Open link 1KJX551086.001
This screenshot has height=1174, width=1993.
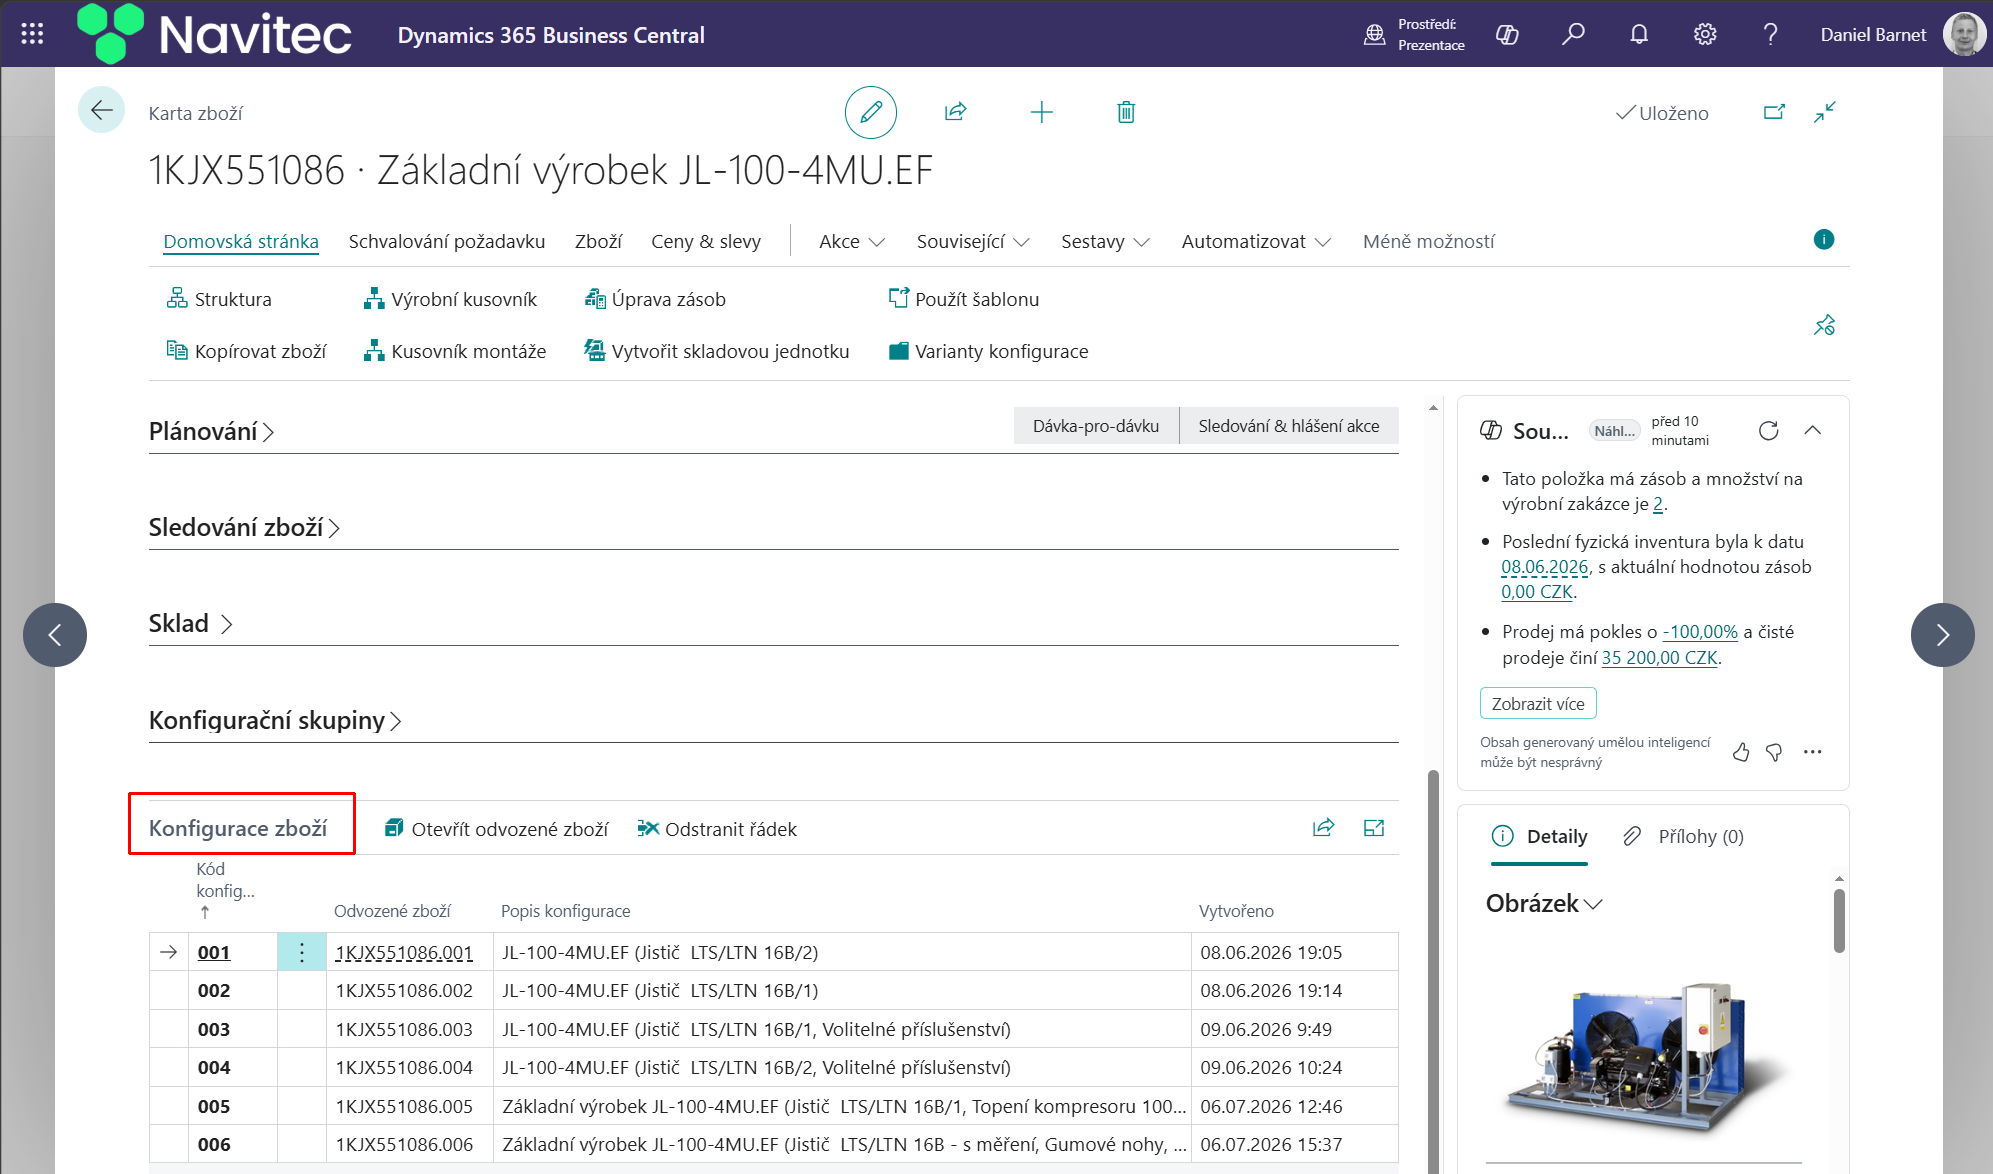click(404, 952)
